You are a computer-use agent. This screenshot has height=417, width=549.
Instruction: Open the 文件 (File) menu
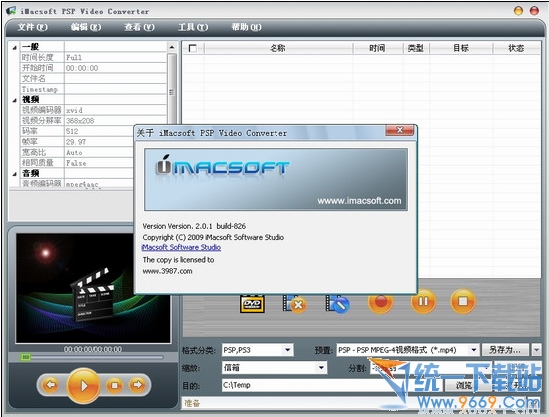(x=33, y=27)
